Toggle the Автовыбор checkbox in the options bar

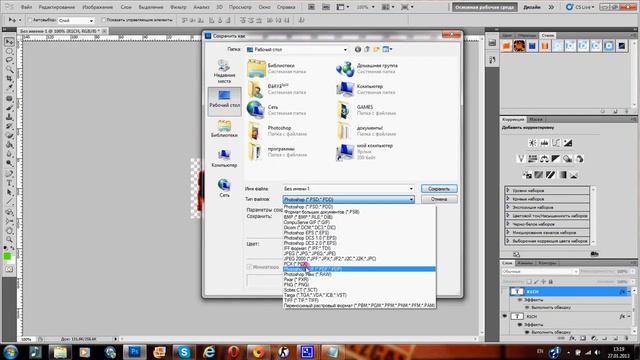(x=30, y=20)
